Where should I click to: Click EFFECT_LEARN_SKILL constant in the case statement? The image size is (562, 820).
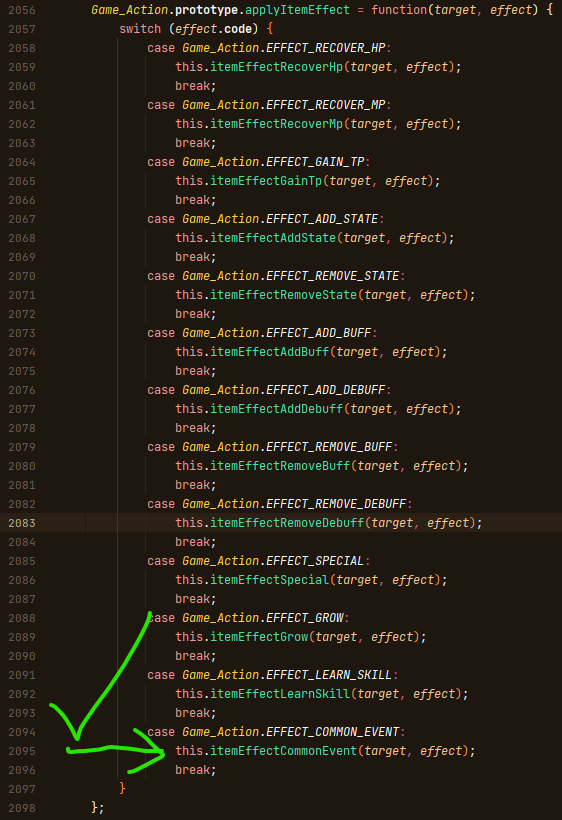(x=329, y=675)
